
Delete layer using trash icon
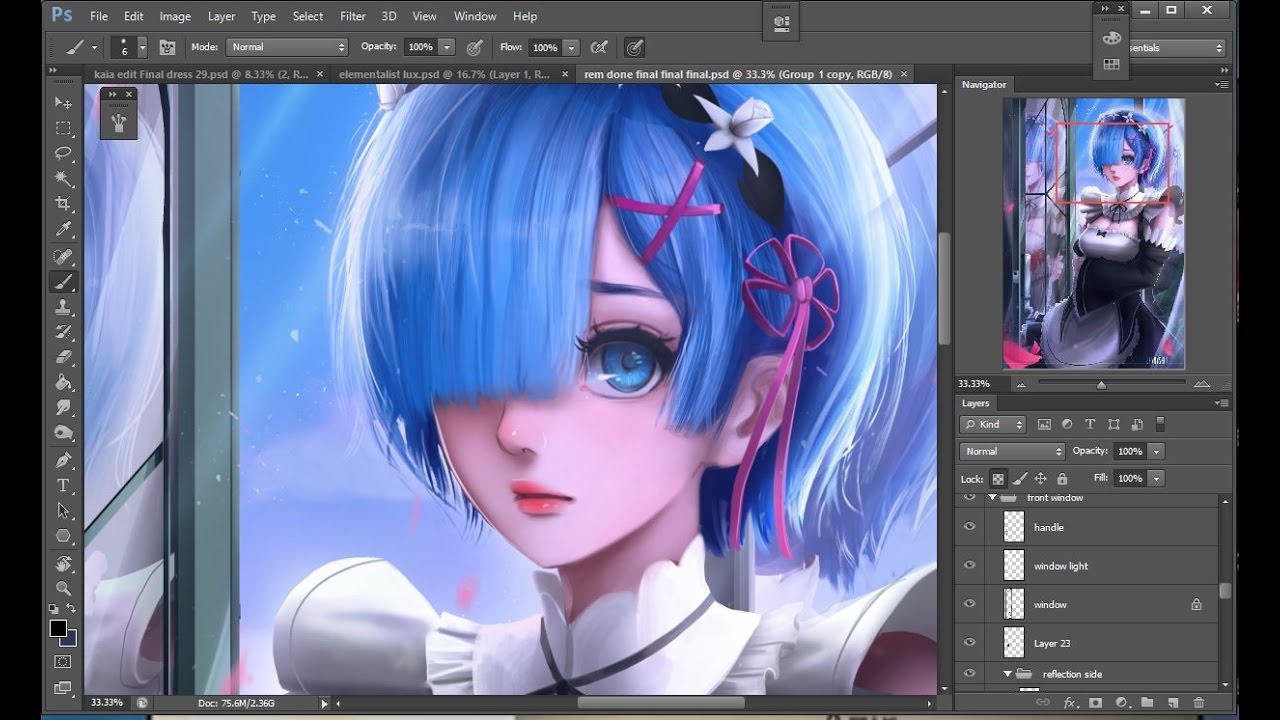(1198, 703)
